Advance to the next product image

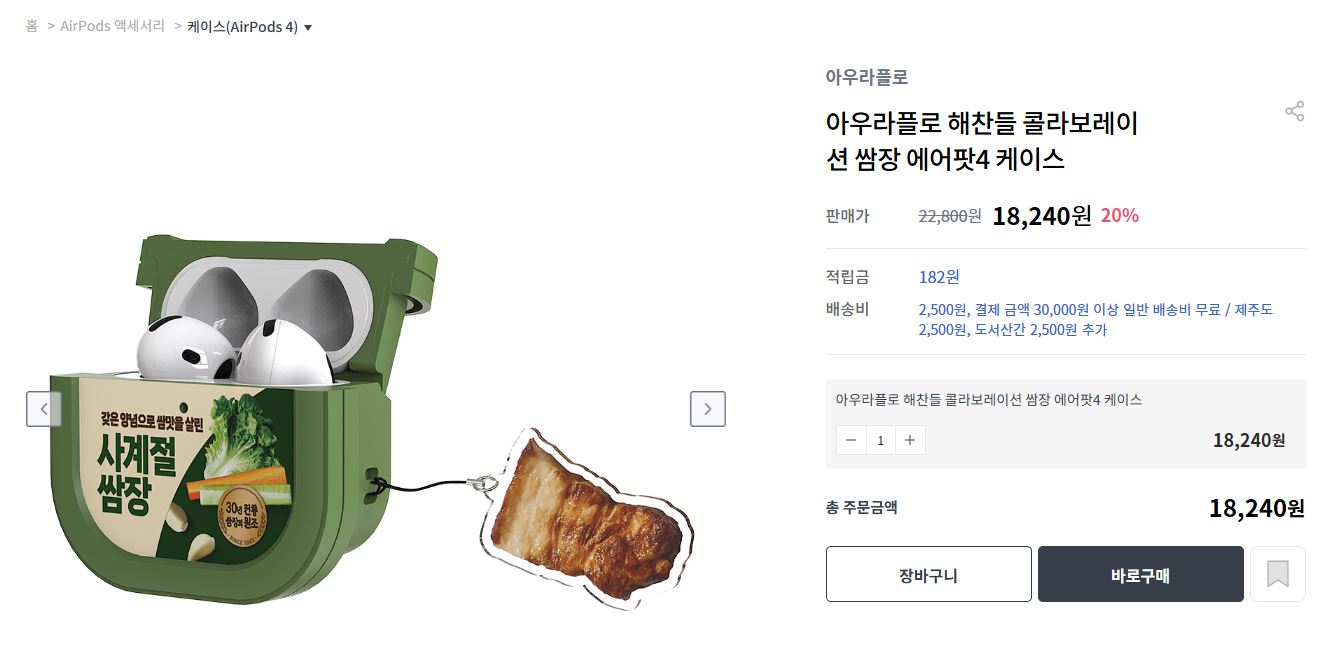pyautogui.click(x=707, y=408)
